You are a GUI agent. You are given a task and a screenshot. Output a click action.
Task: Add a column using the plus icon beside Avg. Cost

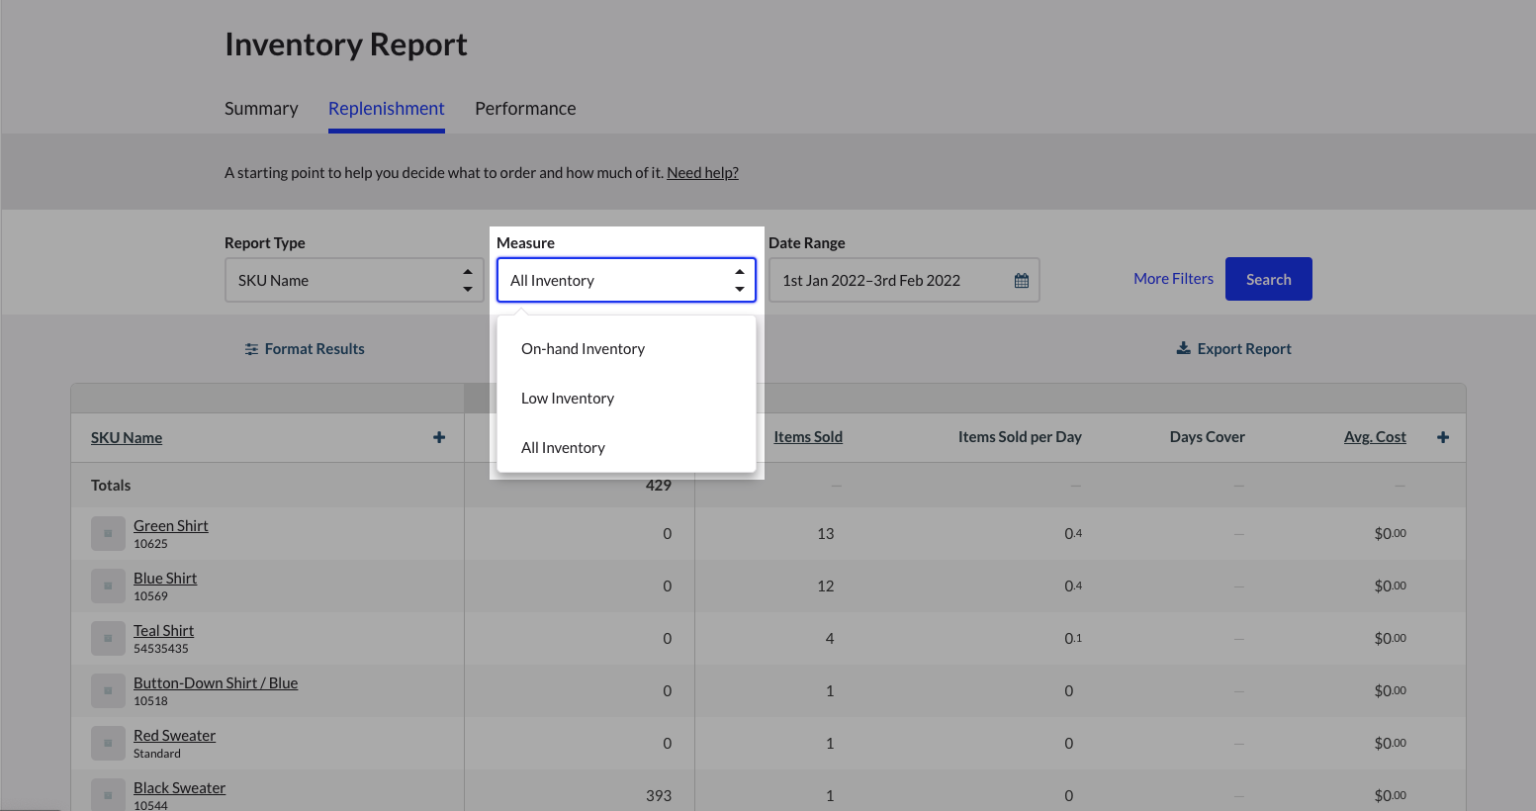click(x=1442, y=437)
